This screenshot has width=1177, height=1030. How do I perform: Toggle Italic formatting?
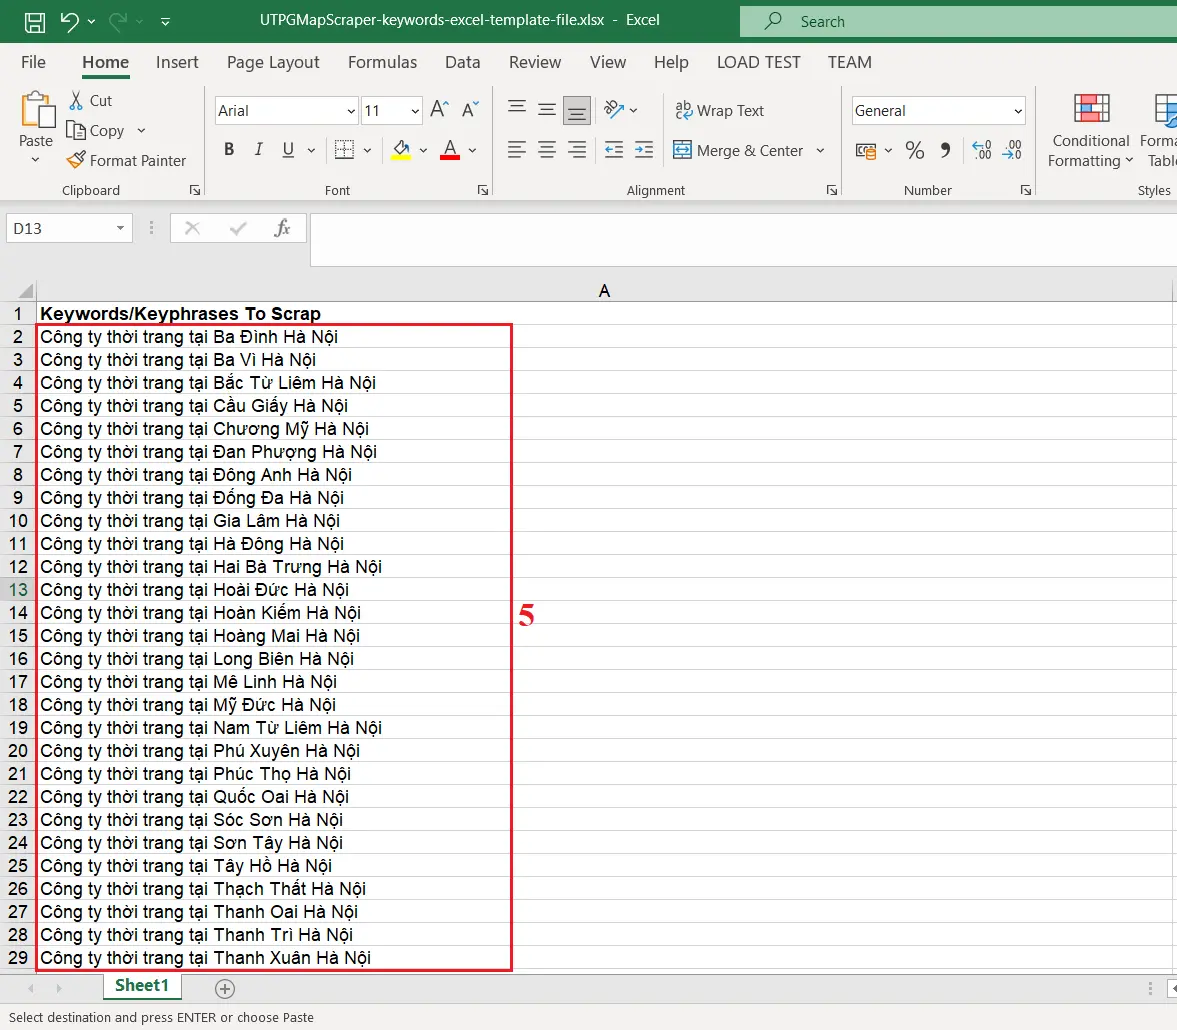[x=258, y=150]
